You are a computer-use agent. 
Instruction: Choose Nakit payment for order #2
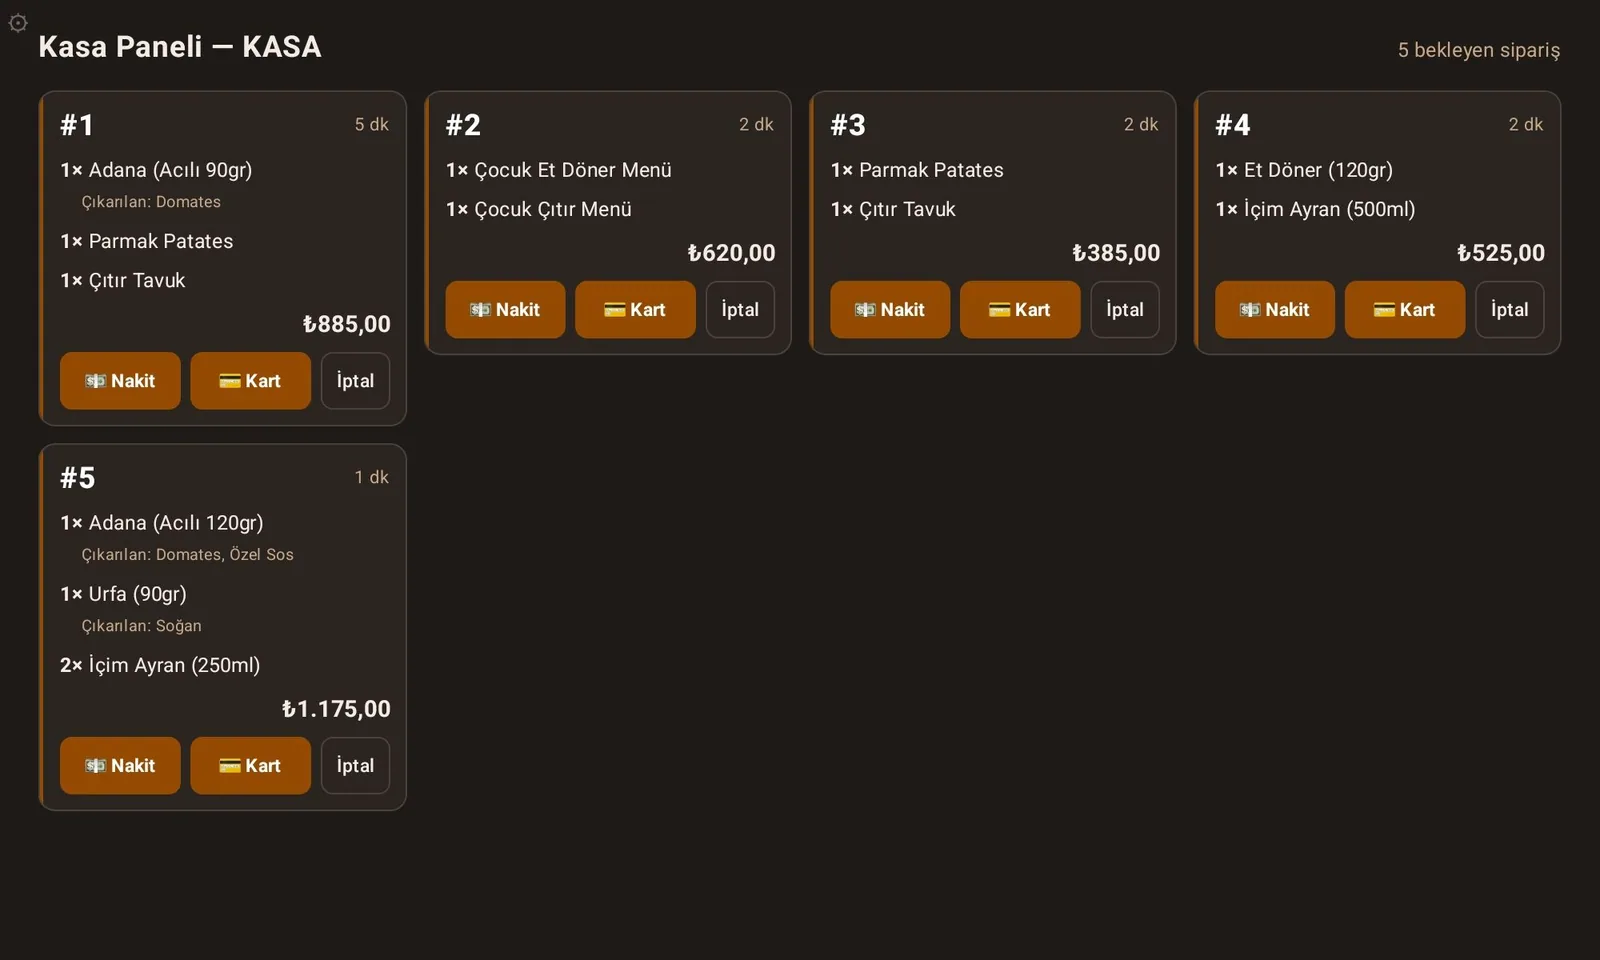505,310
